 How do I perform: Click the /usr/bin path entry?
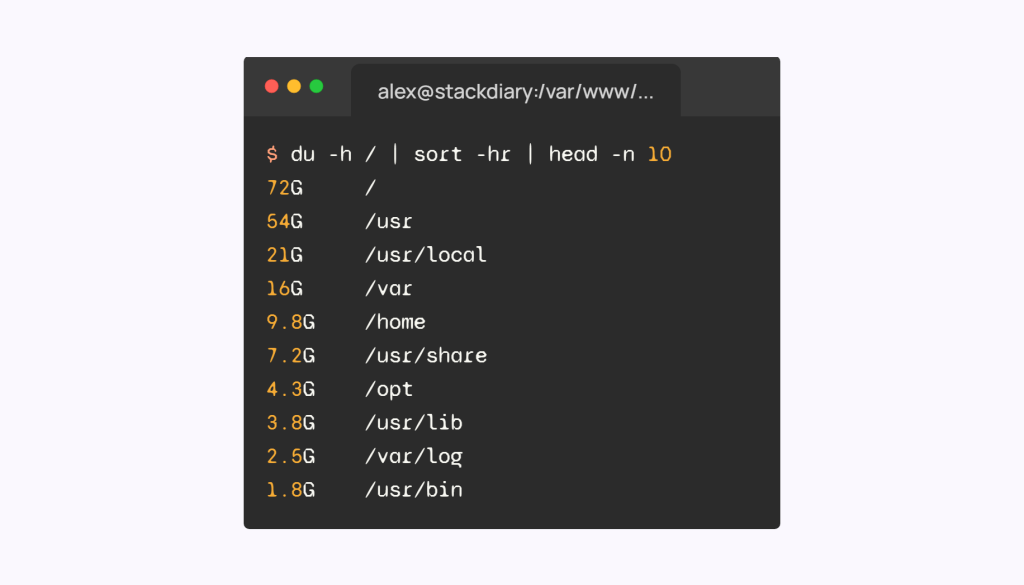click(414, 490)
